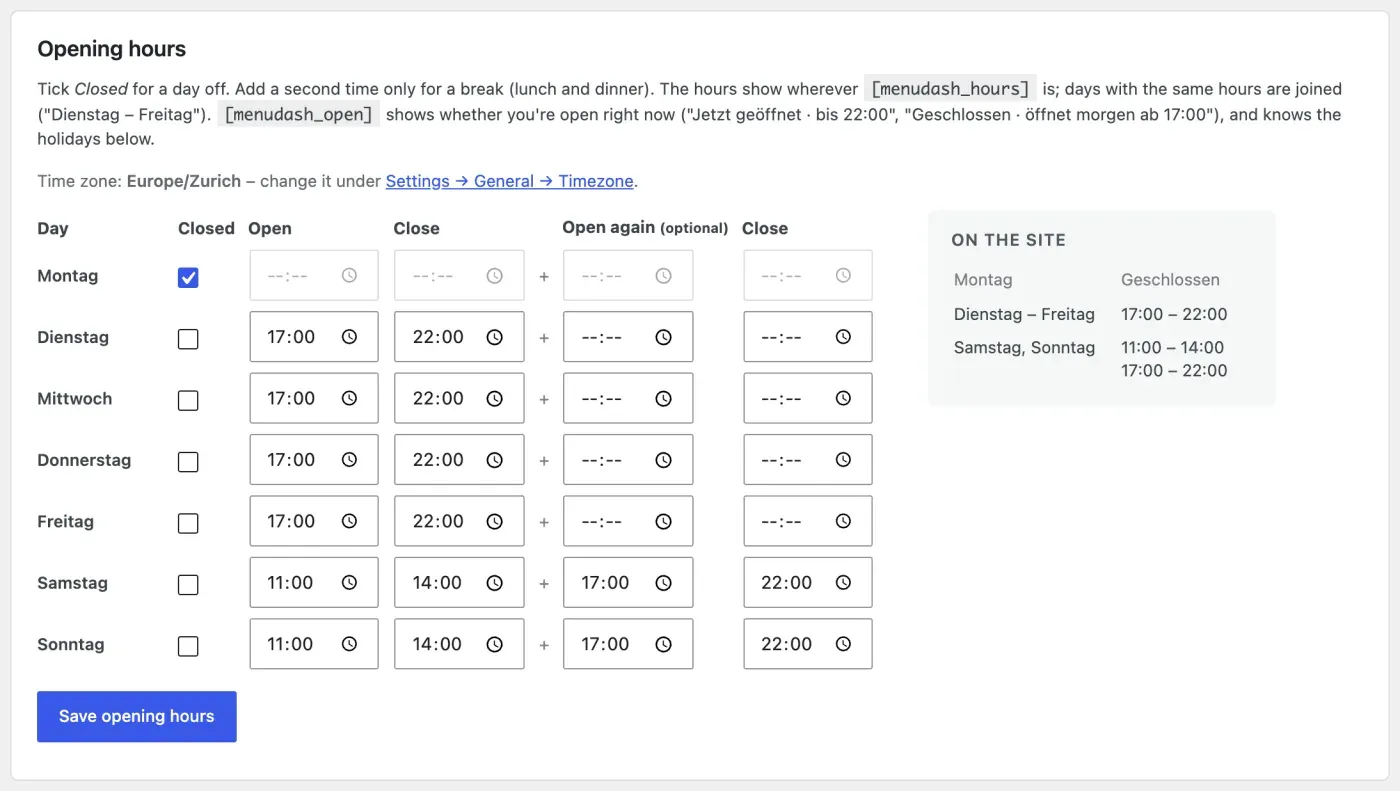Open the clock picker in Samstag's 11:00 Open field

pyautogui.click(x=349, y=582)
